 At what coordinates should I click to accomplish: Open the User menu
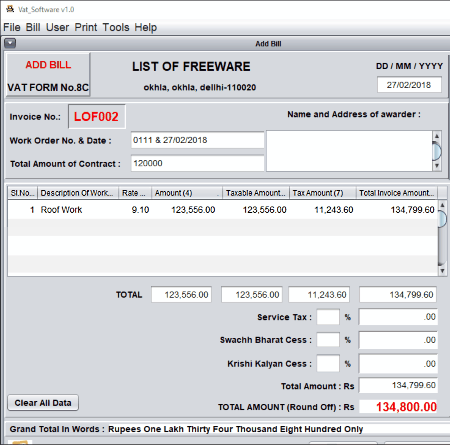57,27
